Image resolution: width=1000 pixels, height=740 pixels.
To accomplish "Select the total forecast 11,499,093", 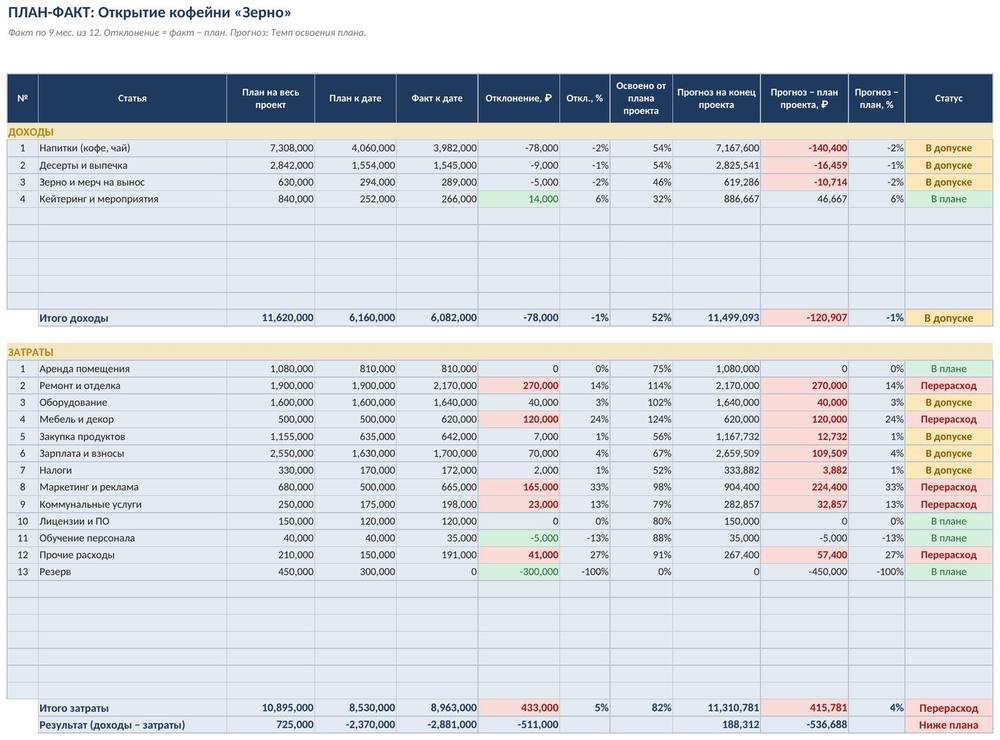I will [x=716, y=318].
